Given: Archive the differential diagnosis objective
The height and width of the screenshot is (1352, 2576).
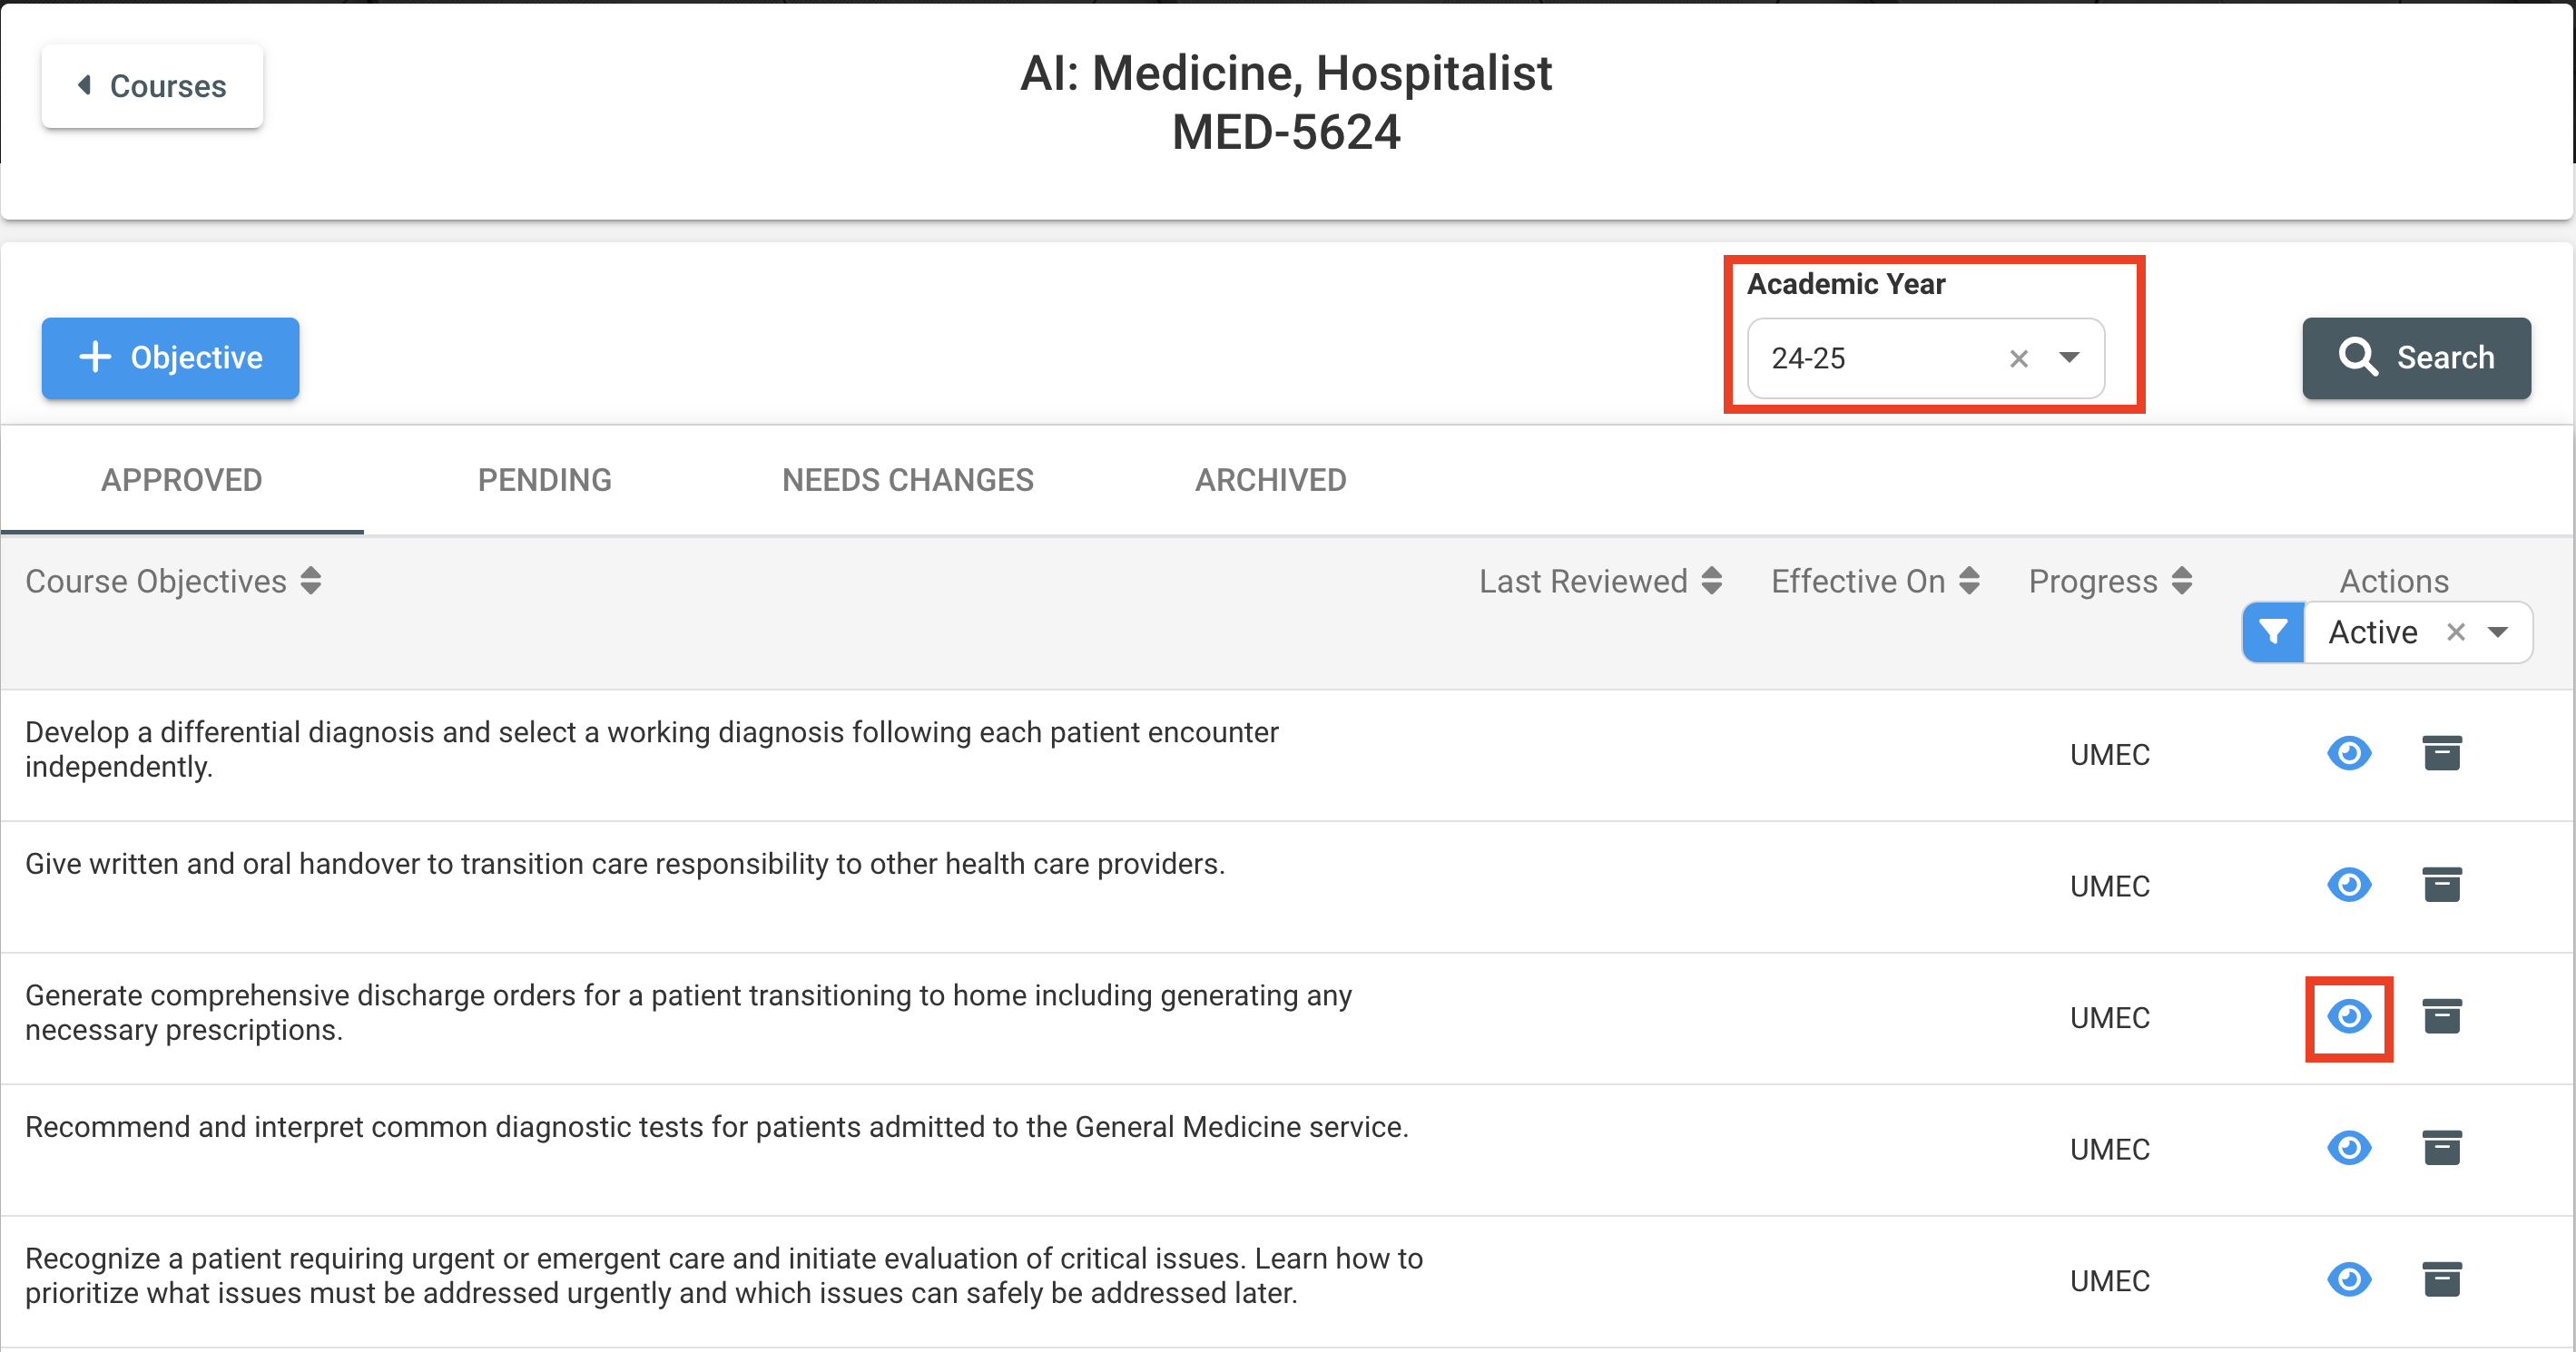Looking at the screenshot, I should click(2442, 753).
